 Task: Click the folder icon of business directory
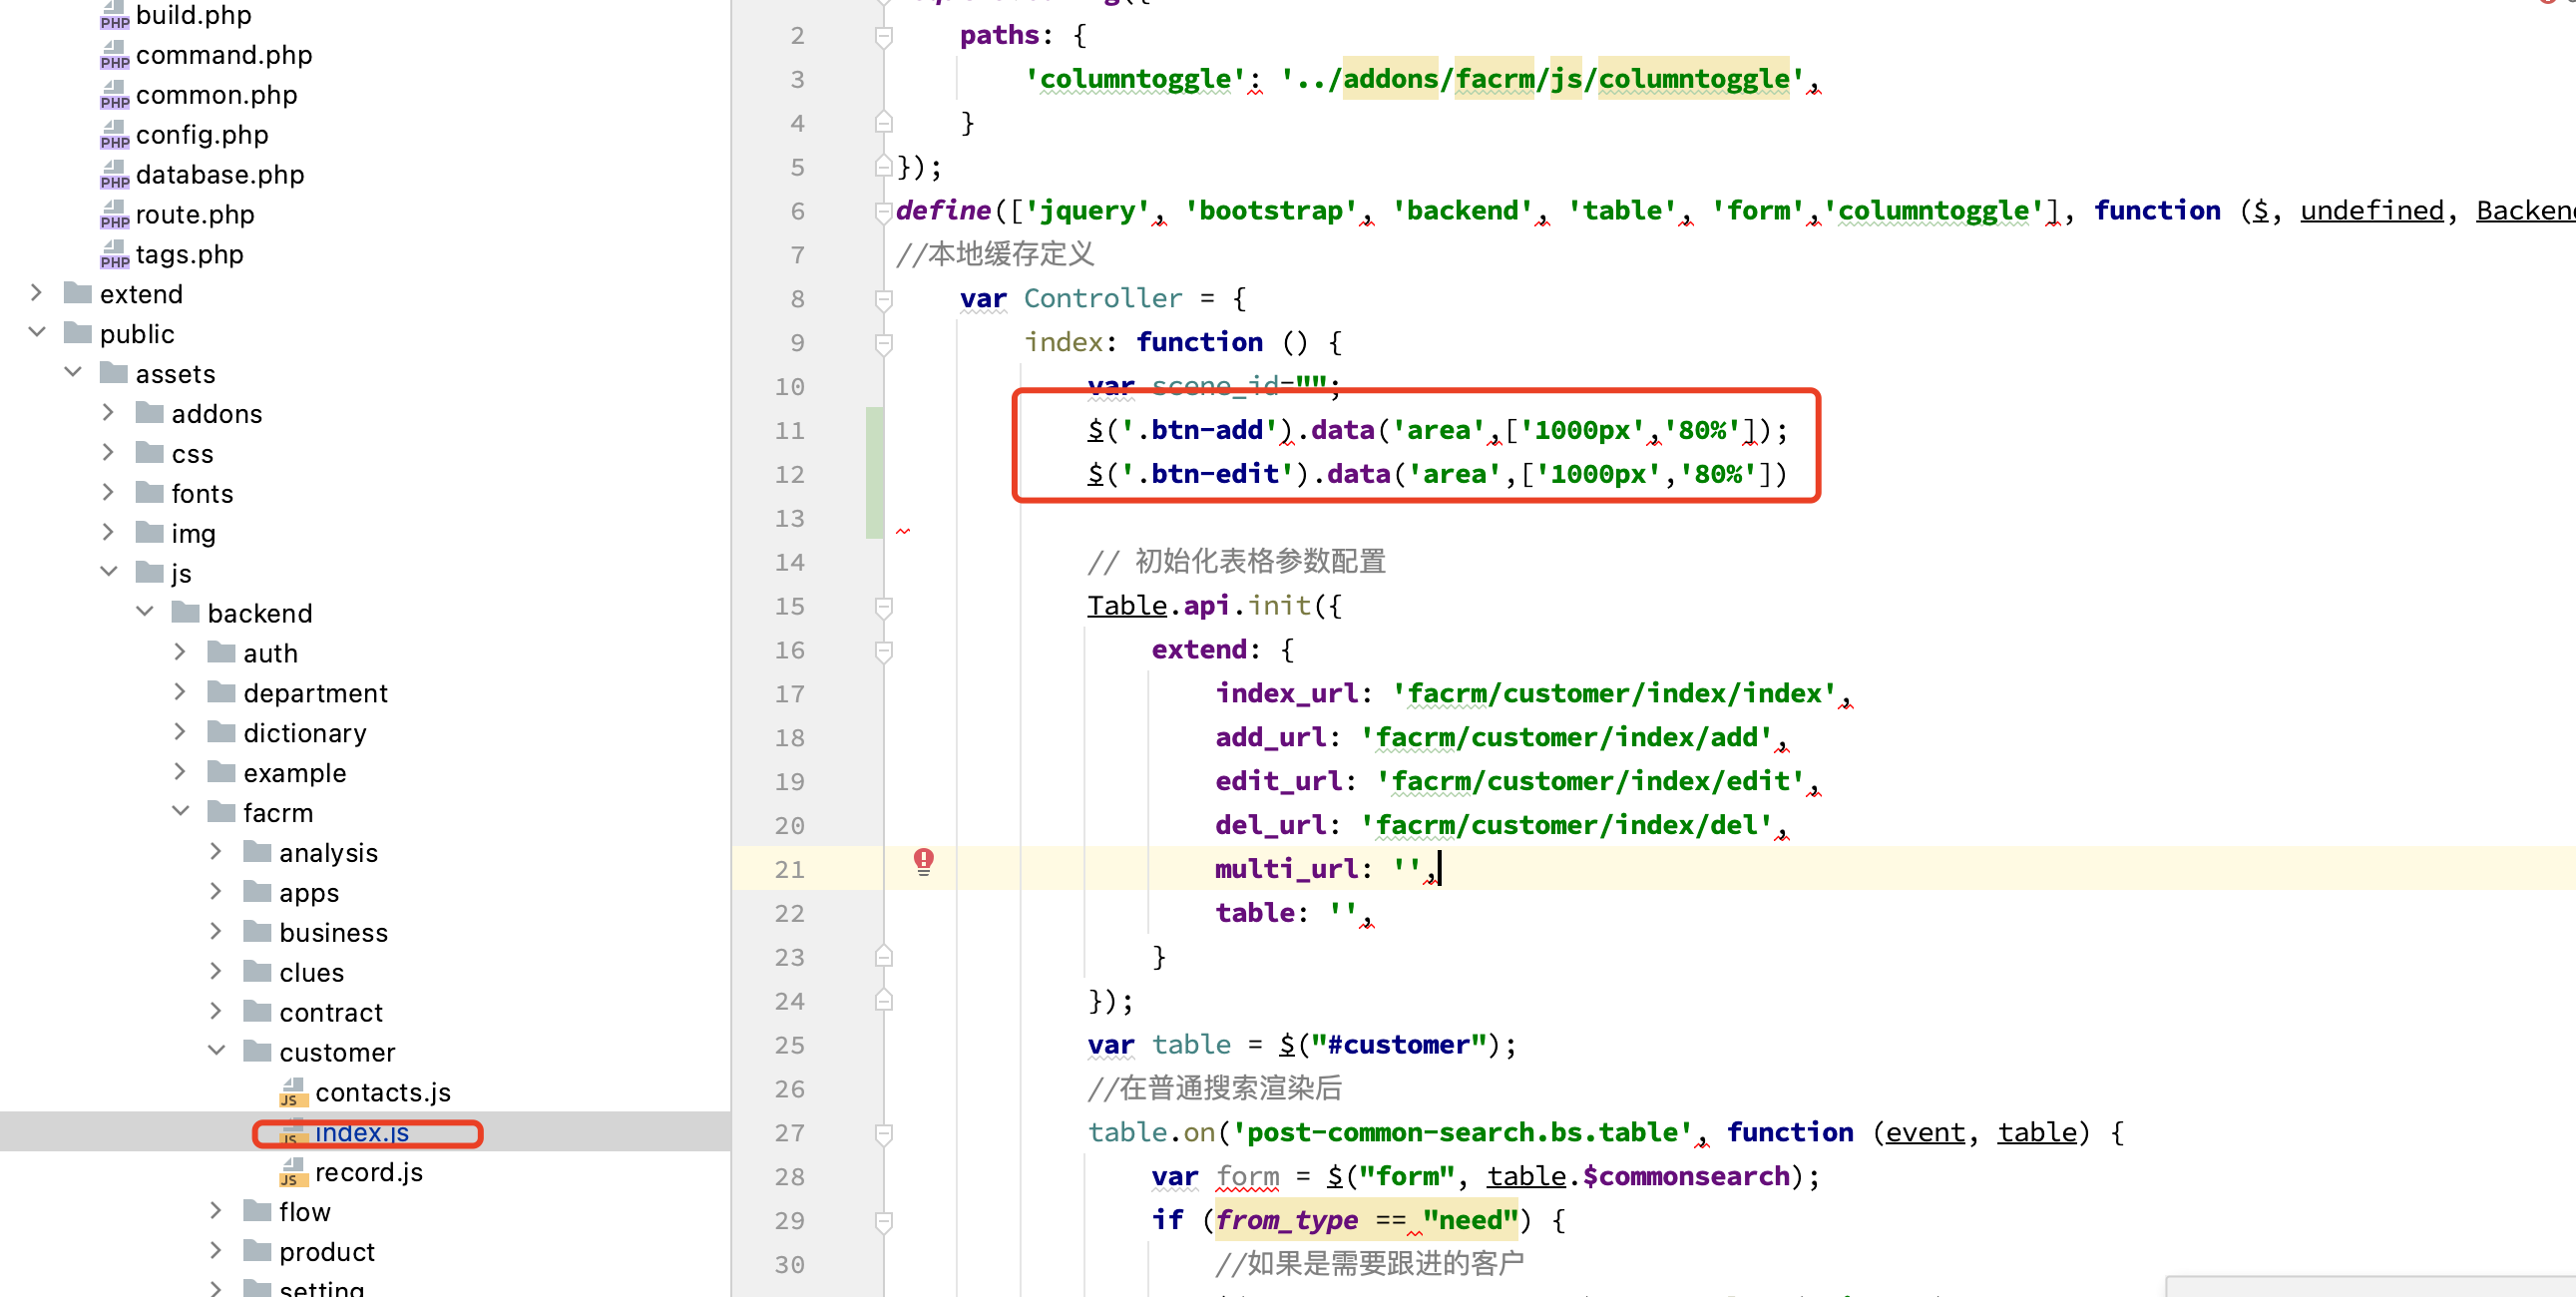(x=258, y=932)
